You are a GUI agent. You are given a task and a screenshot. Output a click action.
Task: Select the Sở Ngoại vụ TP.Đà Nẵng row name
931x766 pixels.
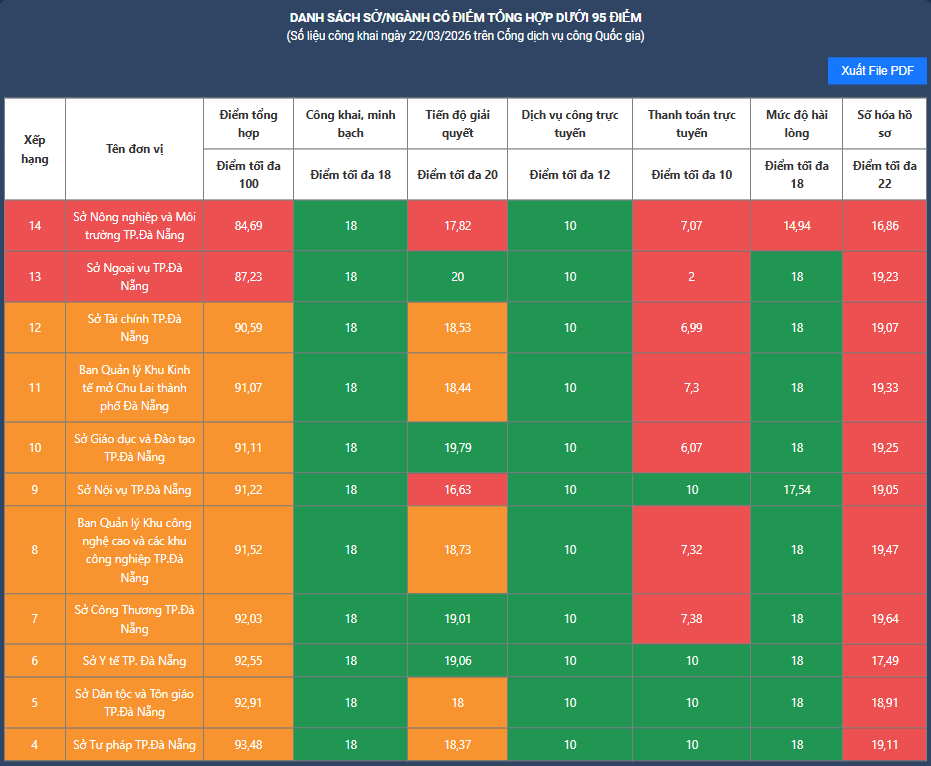[135, 277]
